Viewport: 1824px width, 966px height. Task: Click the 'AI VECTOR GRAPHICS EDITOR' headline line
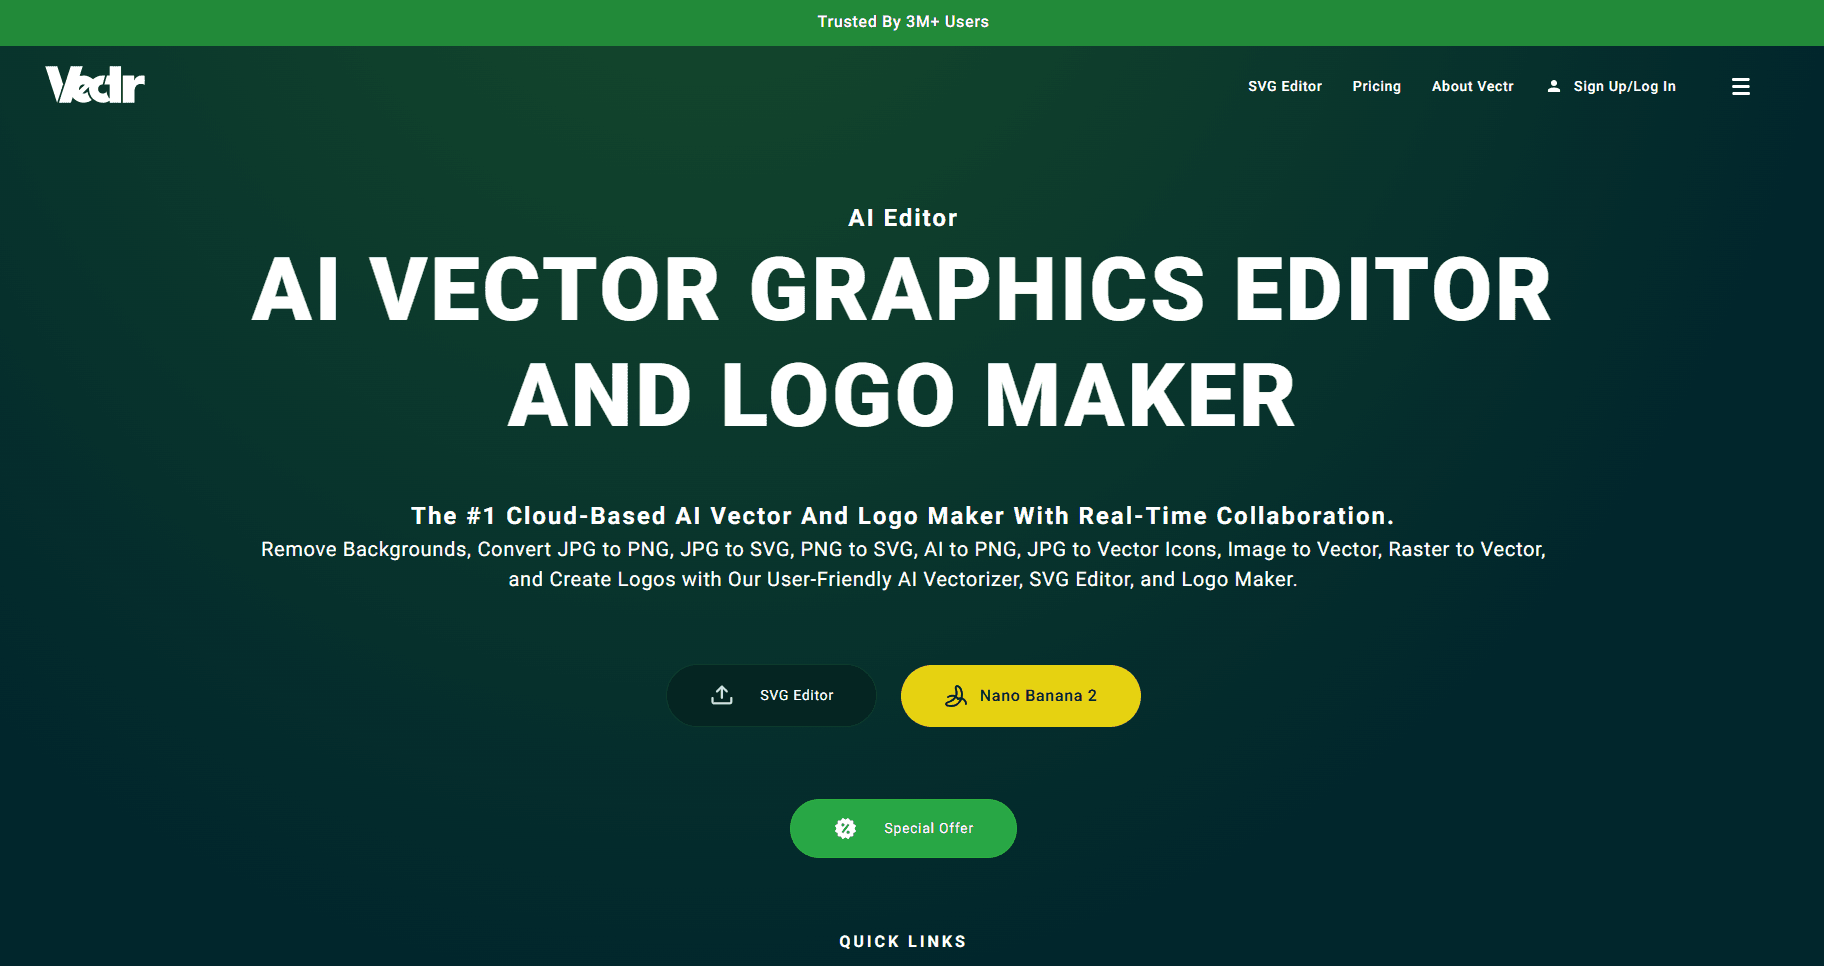click(902, 290)
